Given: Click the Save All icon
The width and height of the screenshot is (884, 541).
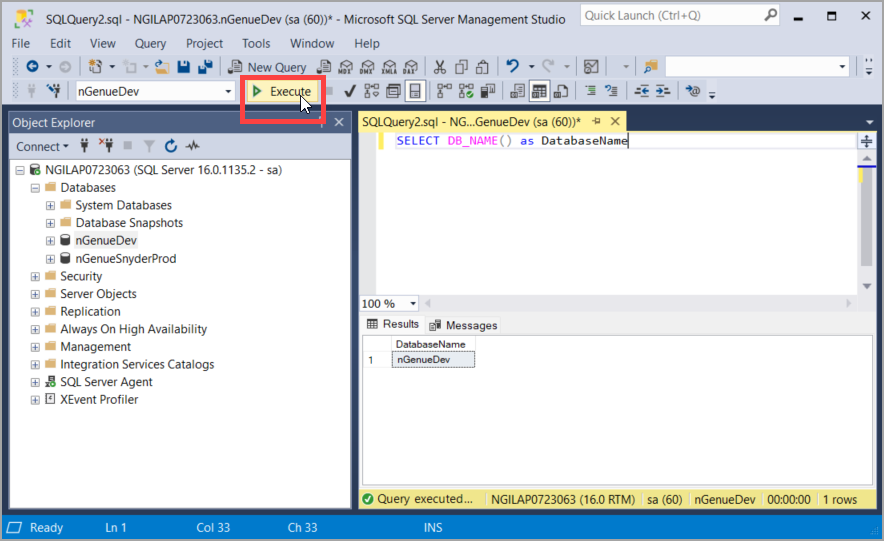Looking at the screenshot, I should 205,67.
